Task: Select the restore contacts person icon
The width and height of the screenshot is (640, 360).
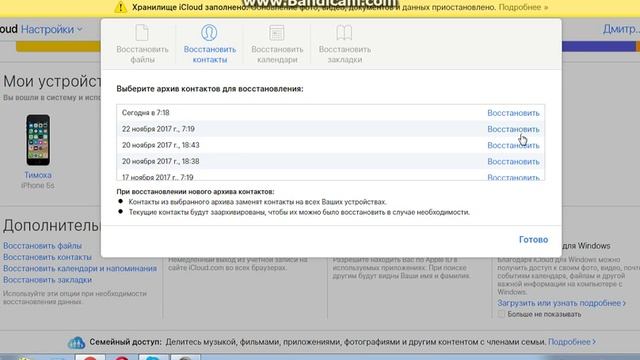Action: click(x=209, y=33)
